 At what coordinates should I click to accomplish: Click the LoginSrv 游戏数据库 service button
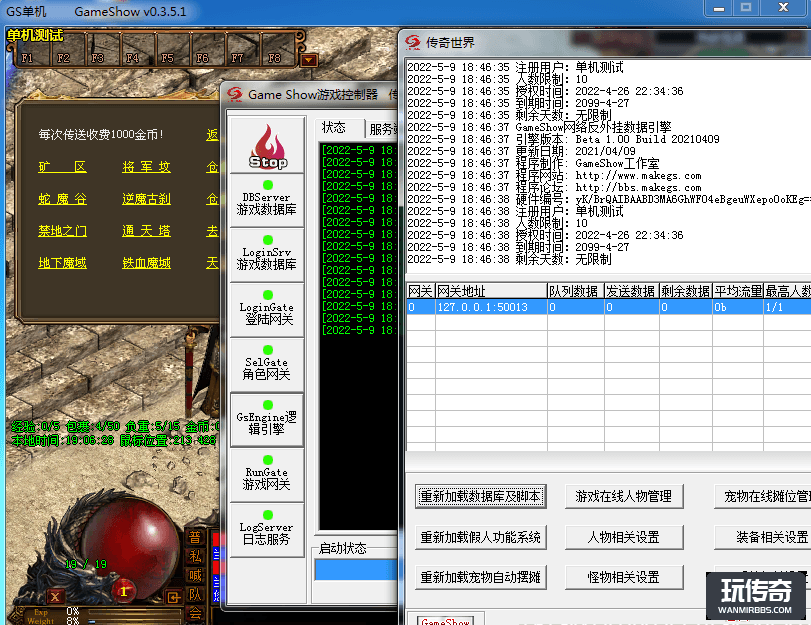click(x=267, y=255)
